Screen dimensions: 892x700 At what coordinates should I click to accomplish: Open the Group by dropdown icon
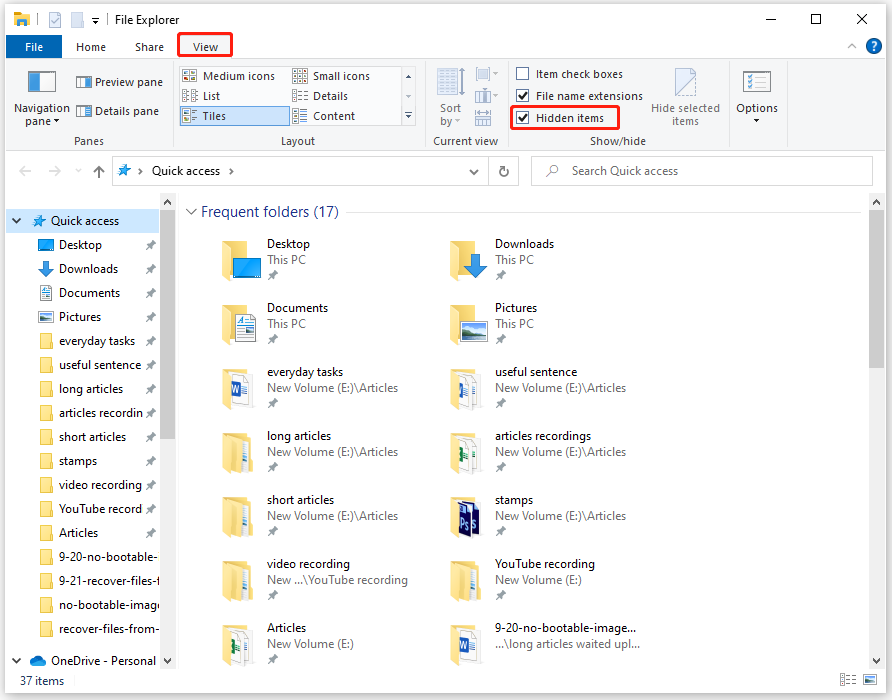[x=486, y=74]
